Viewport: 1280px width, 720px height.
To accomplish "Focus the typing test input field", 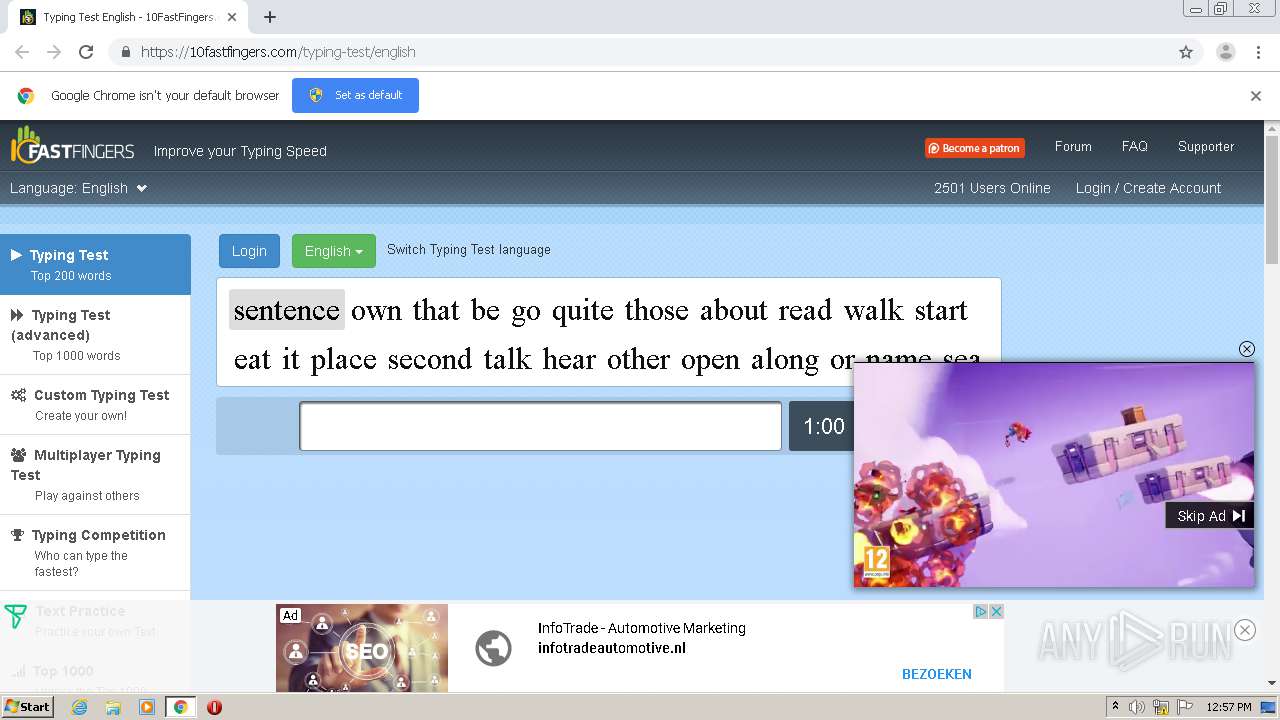I will point(540,427).
